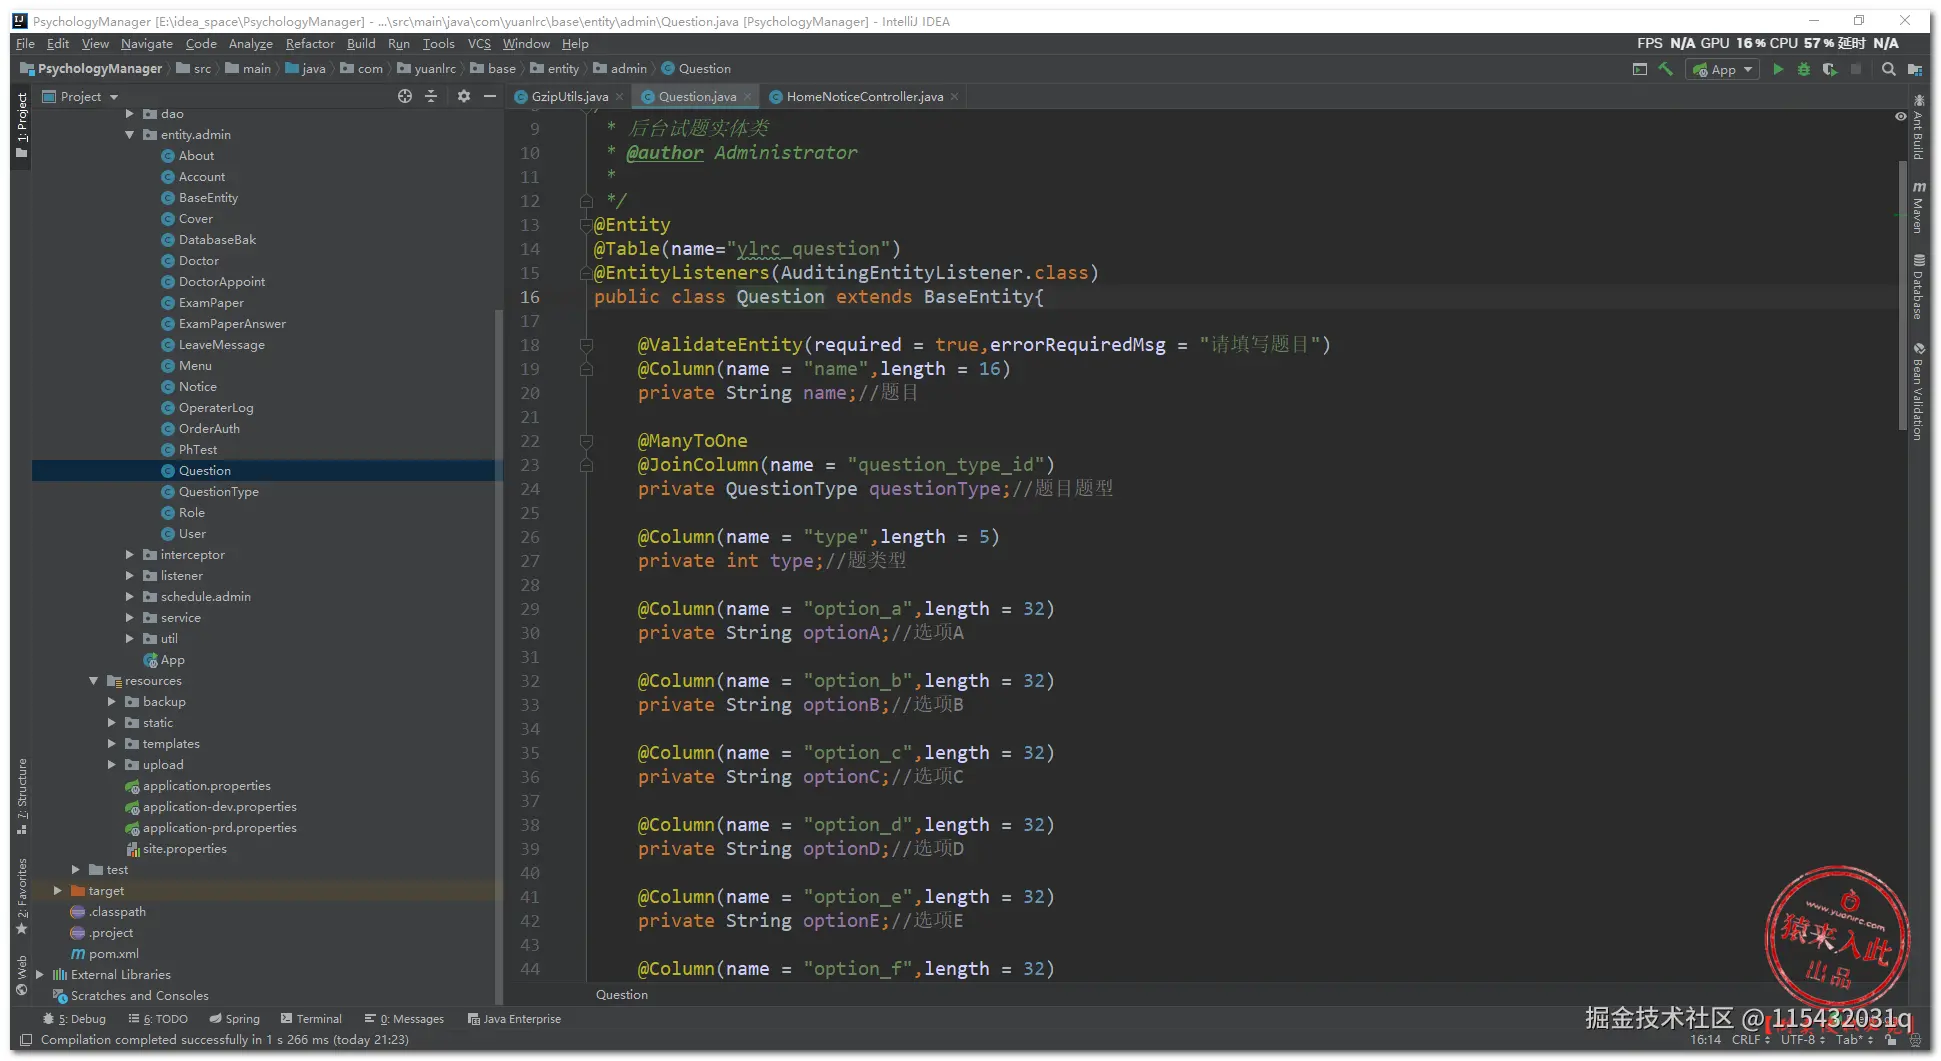The height and width of the screenshot is (1061, 1941).
Task: Collapse all nodes in the Project panel
Action: pyautogui.click(x=431, y=97)
